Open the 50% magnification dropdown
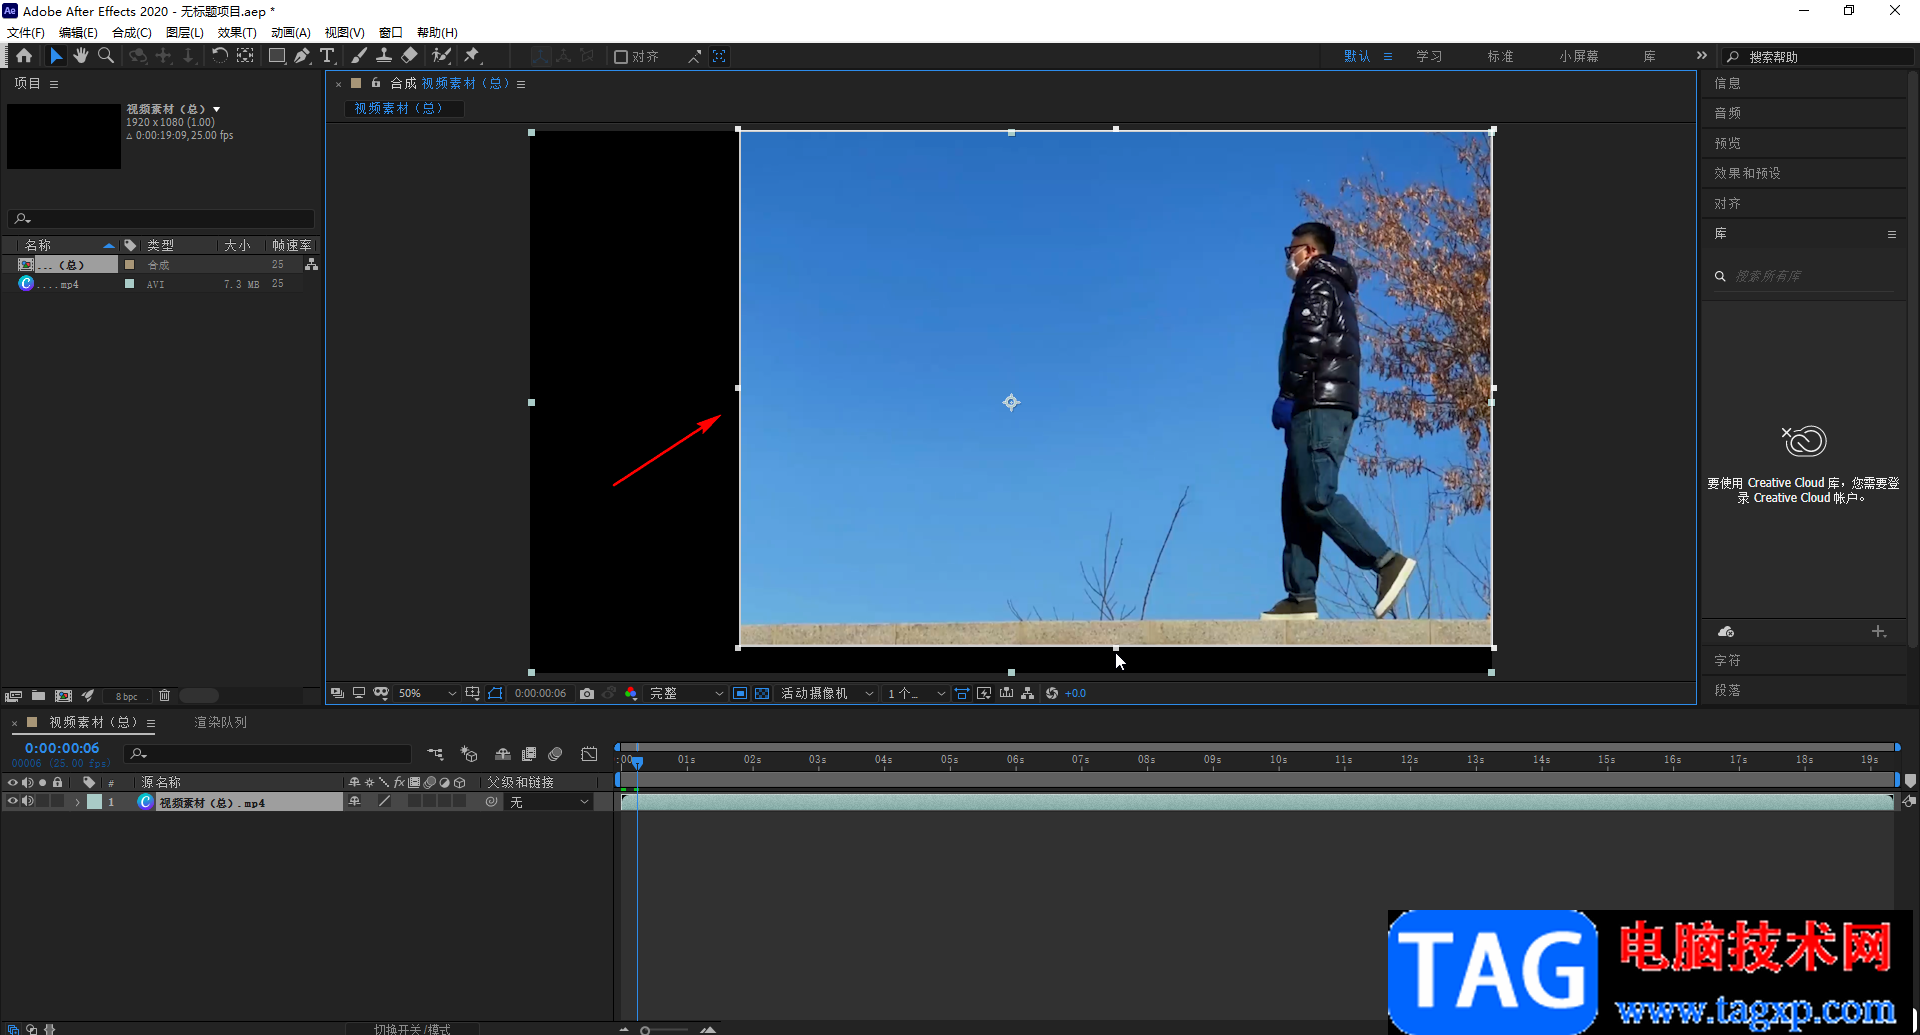 [x=428, y=693]
